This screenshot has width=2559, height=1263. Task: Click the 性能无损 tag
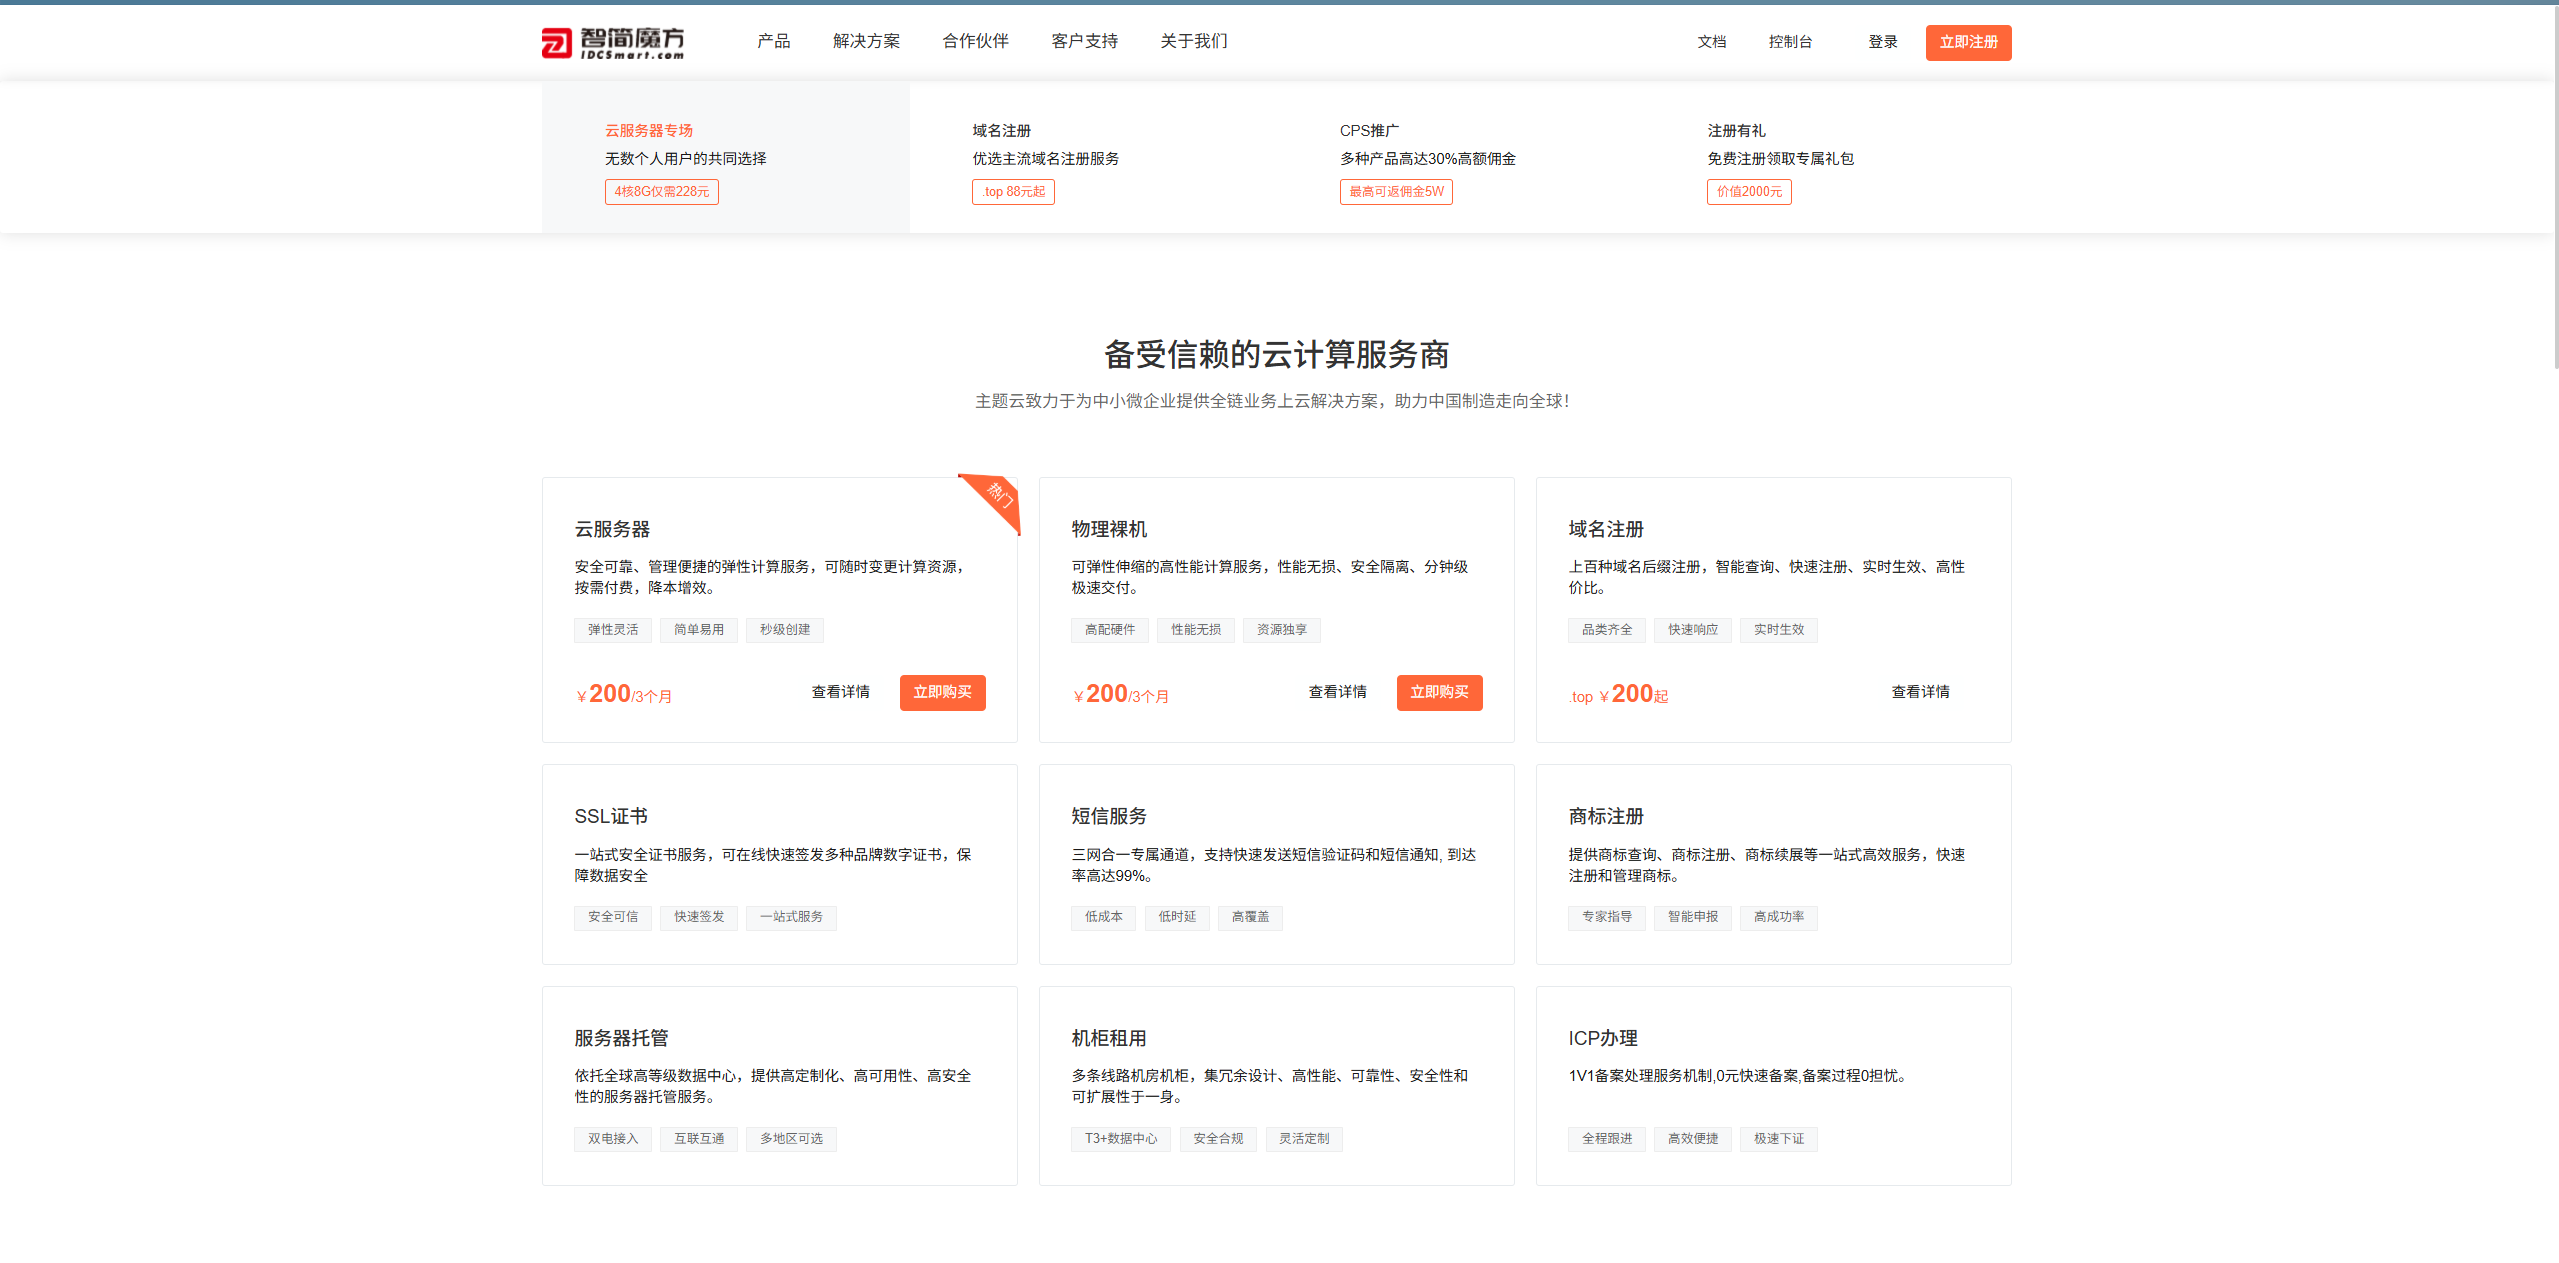coord(1196,630)
